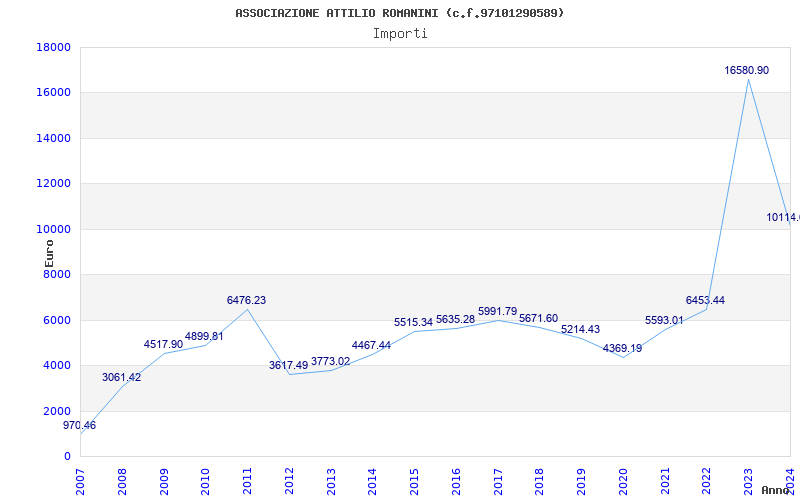Select the 6476.23 data label

246,300
